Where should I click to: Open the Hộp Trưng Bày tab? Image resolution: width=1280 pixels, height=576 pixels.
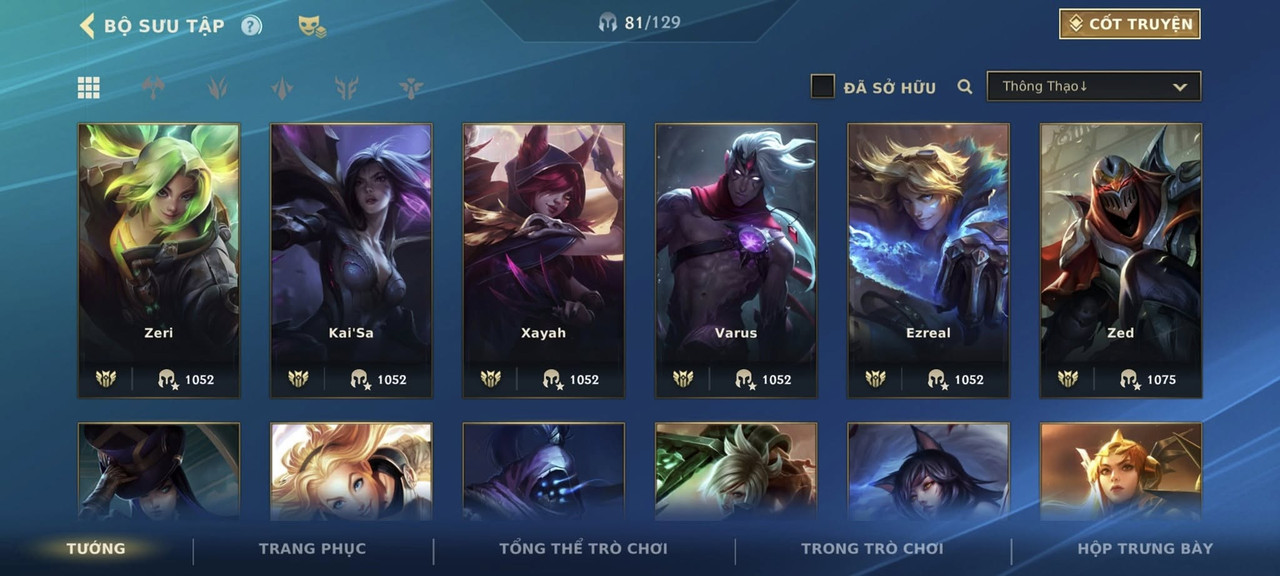[x=1145, y=548]
